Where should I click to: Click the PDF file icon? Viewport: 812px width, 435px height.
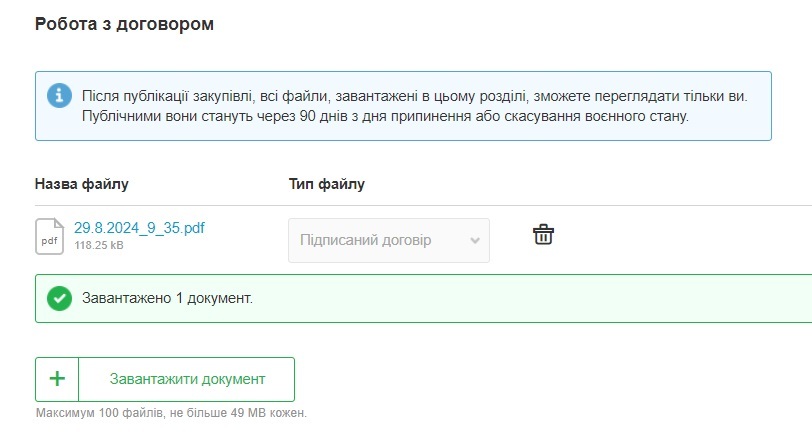[49, 236]
